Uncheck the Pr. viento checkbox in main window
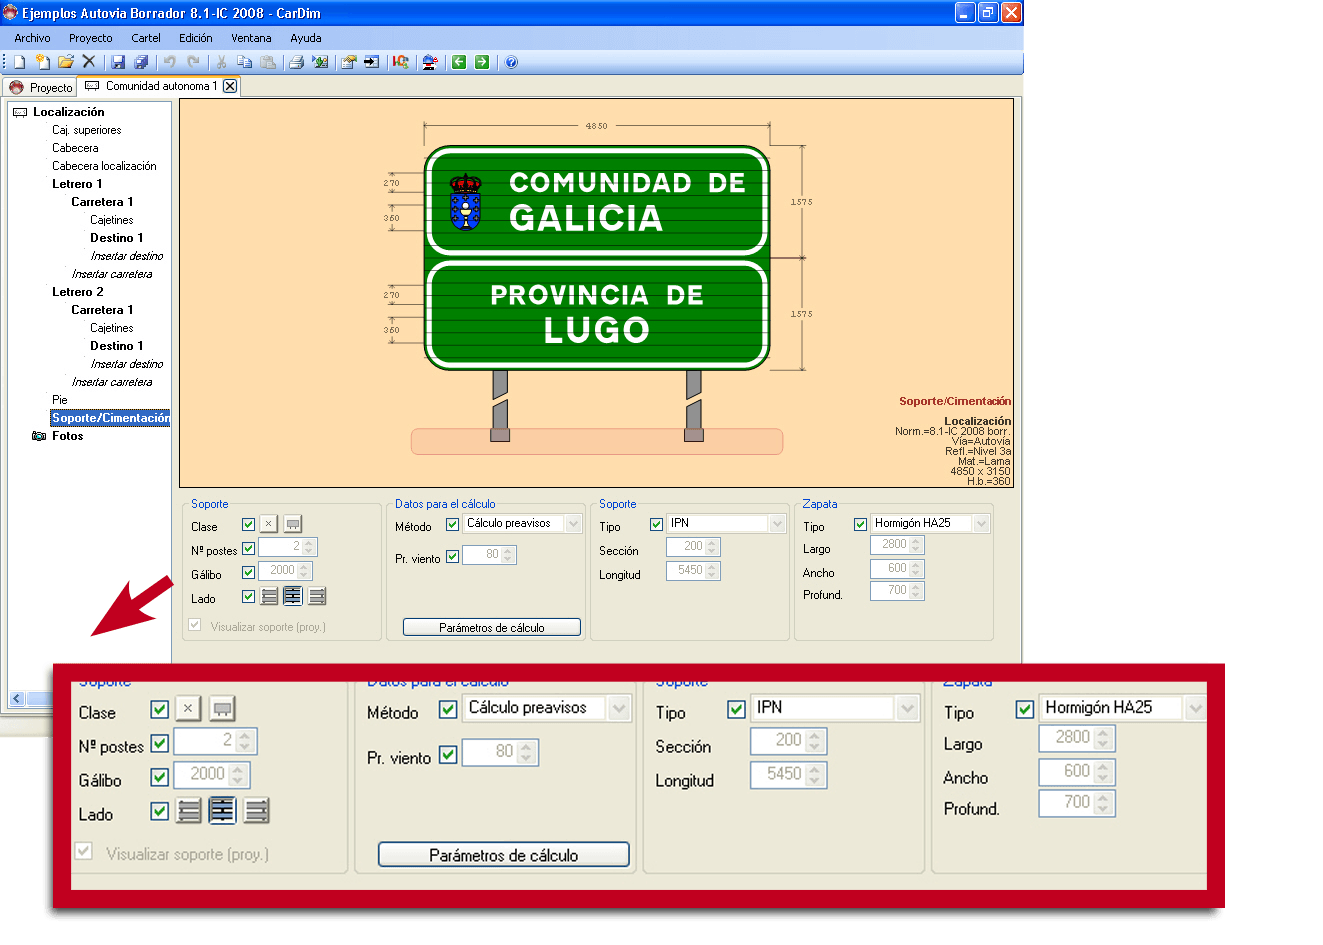 [452, 556]
